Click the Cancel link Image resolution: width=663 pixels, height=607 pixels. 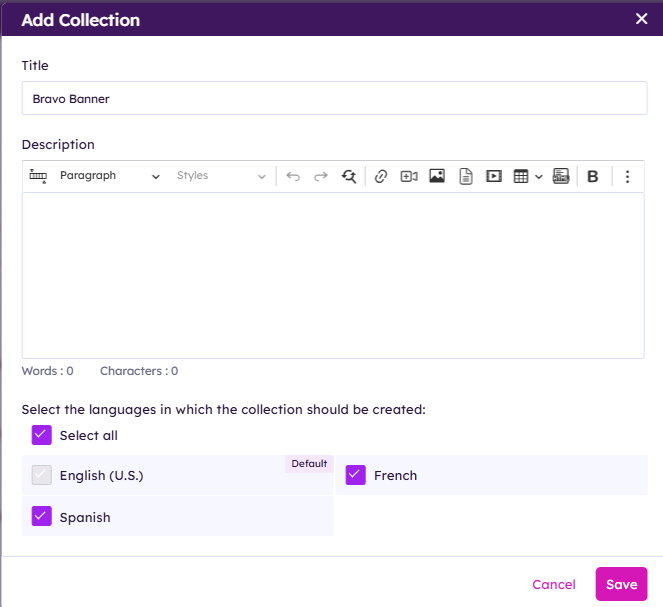(x=553, y=585)
